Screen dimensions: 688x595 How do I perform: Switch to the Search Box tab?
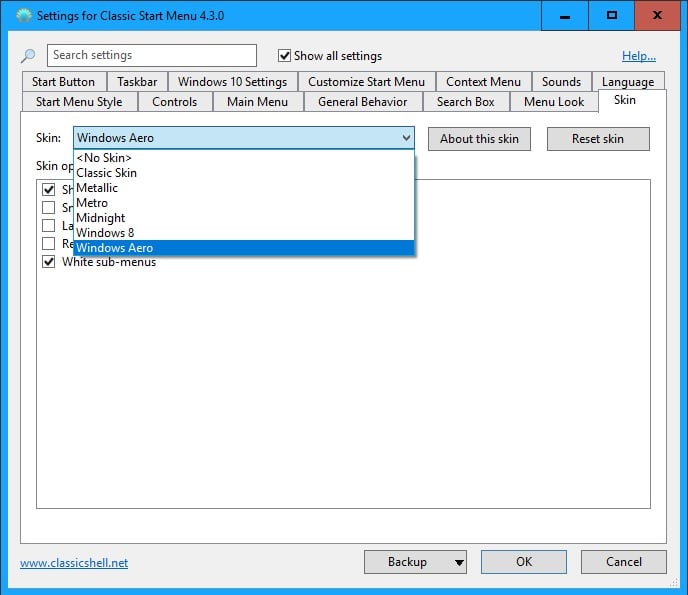coord(466,102)
